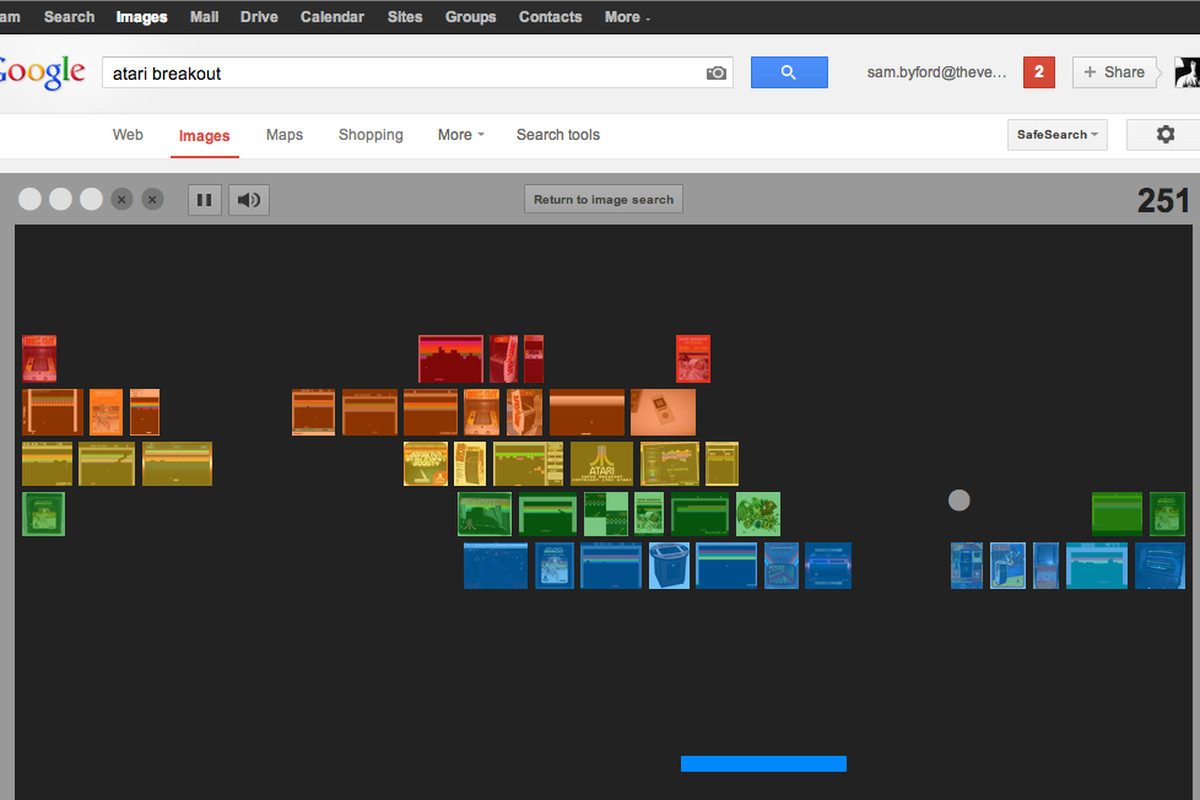Click the second lost-life X icon

(152, 199)
